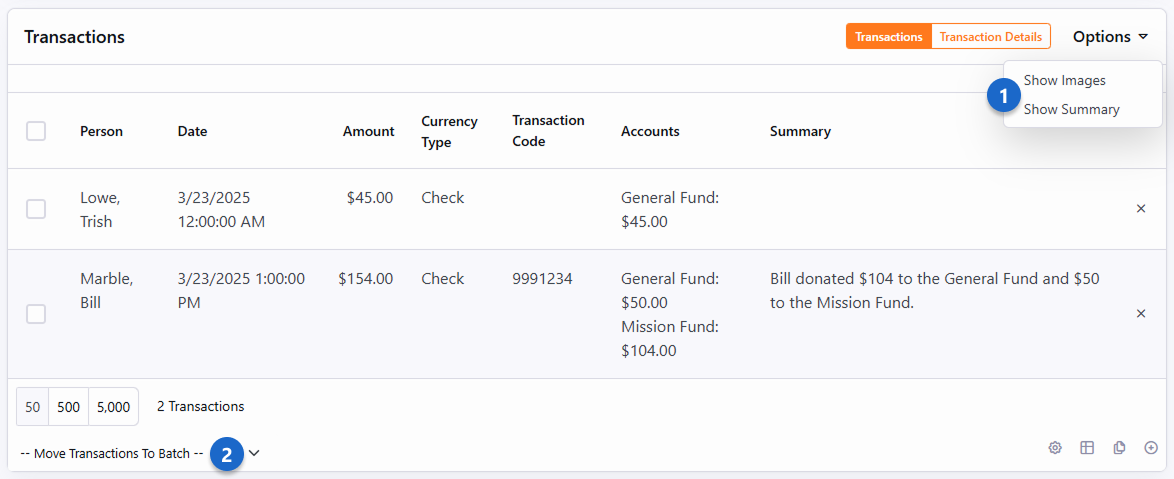Screen dimensions: 1174x479
Task: Check the Lowe, Trish row checkbox
Action: point(36,209)
